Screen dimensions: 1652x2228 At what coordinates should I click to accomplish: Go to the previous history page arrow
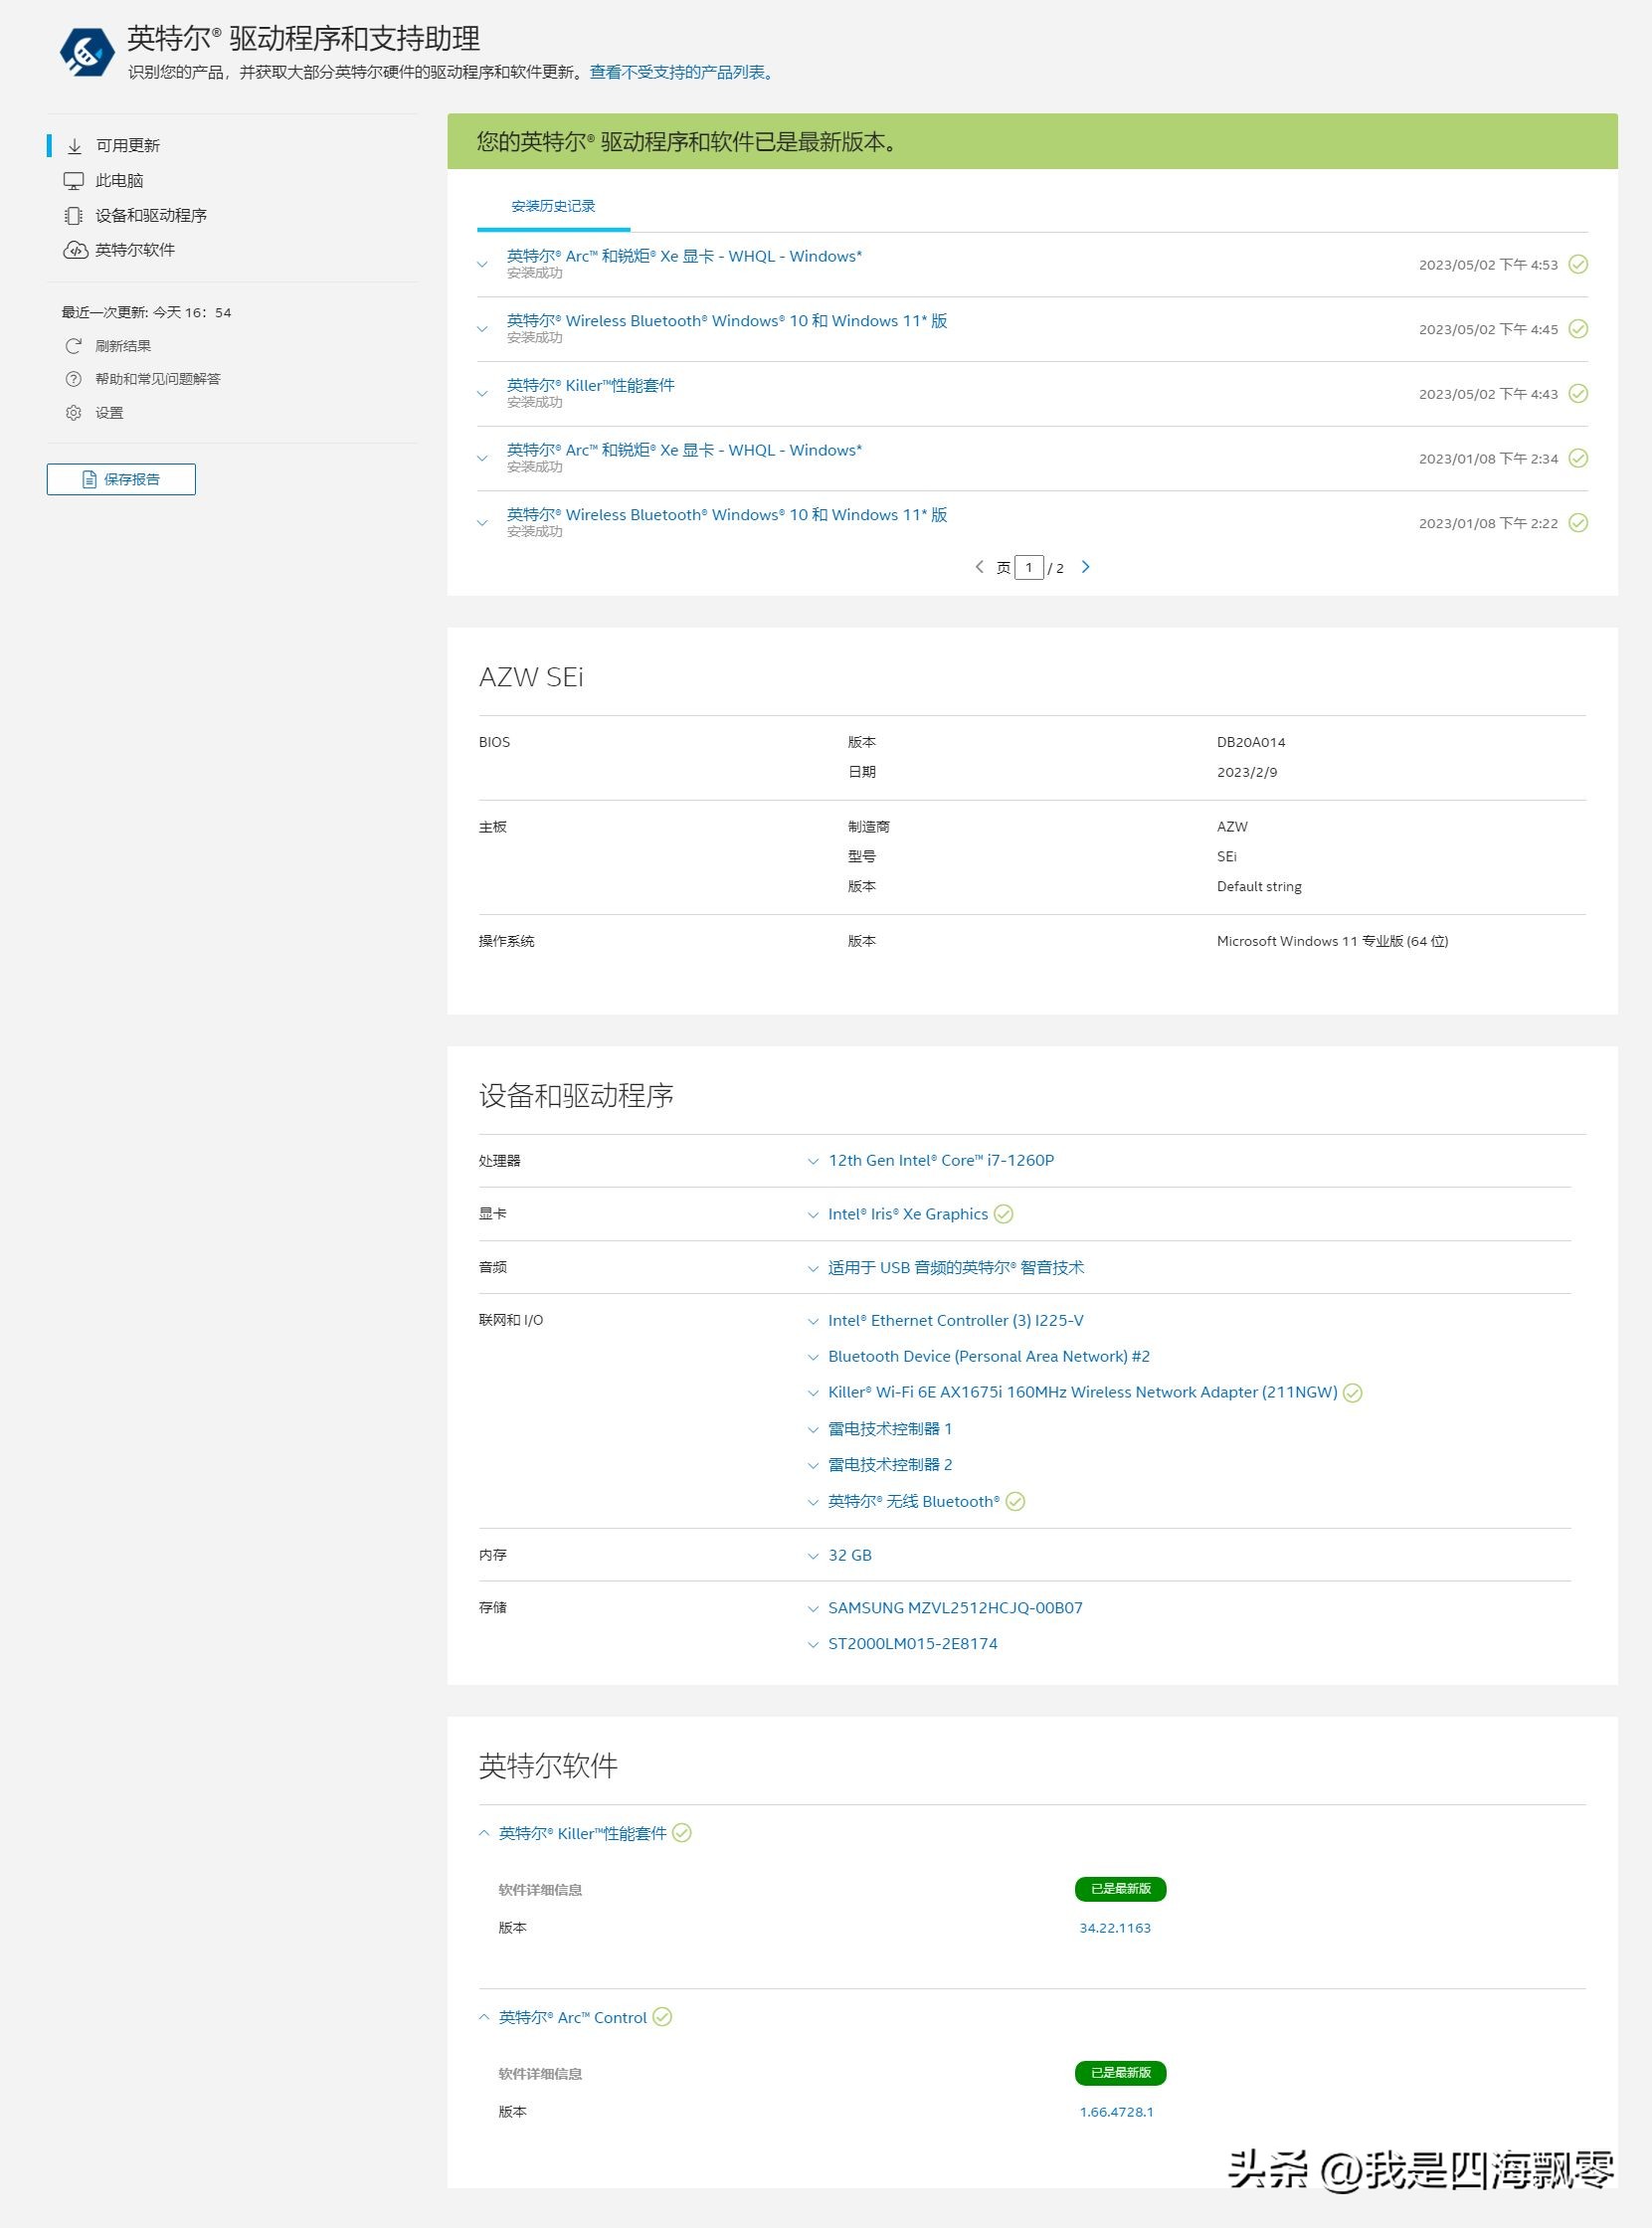pos(979,567)
